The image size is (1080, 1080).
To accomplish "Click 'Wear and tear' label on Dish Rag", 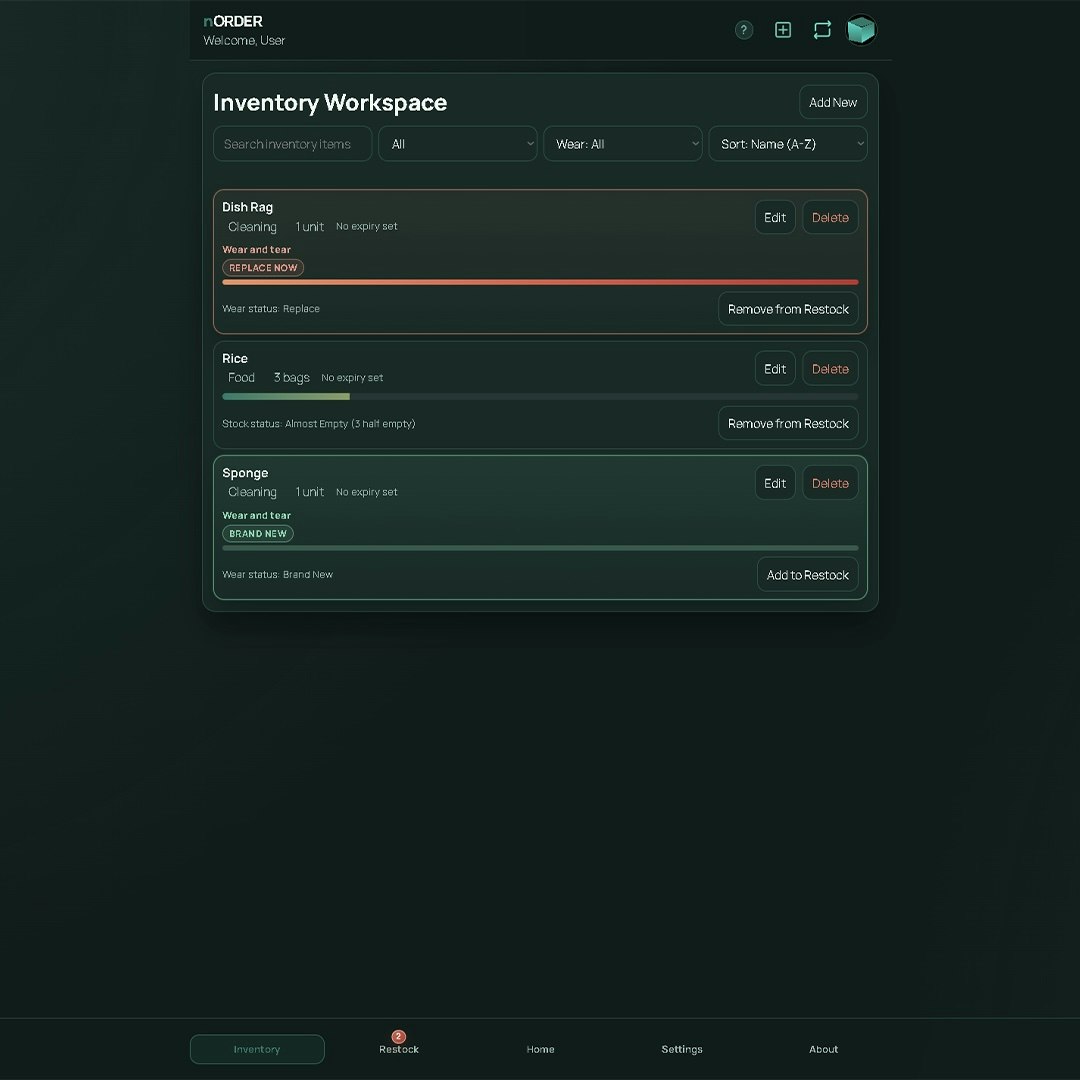I will tap(256, 249).
